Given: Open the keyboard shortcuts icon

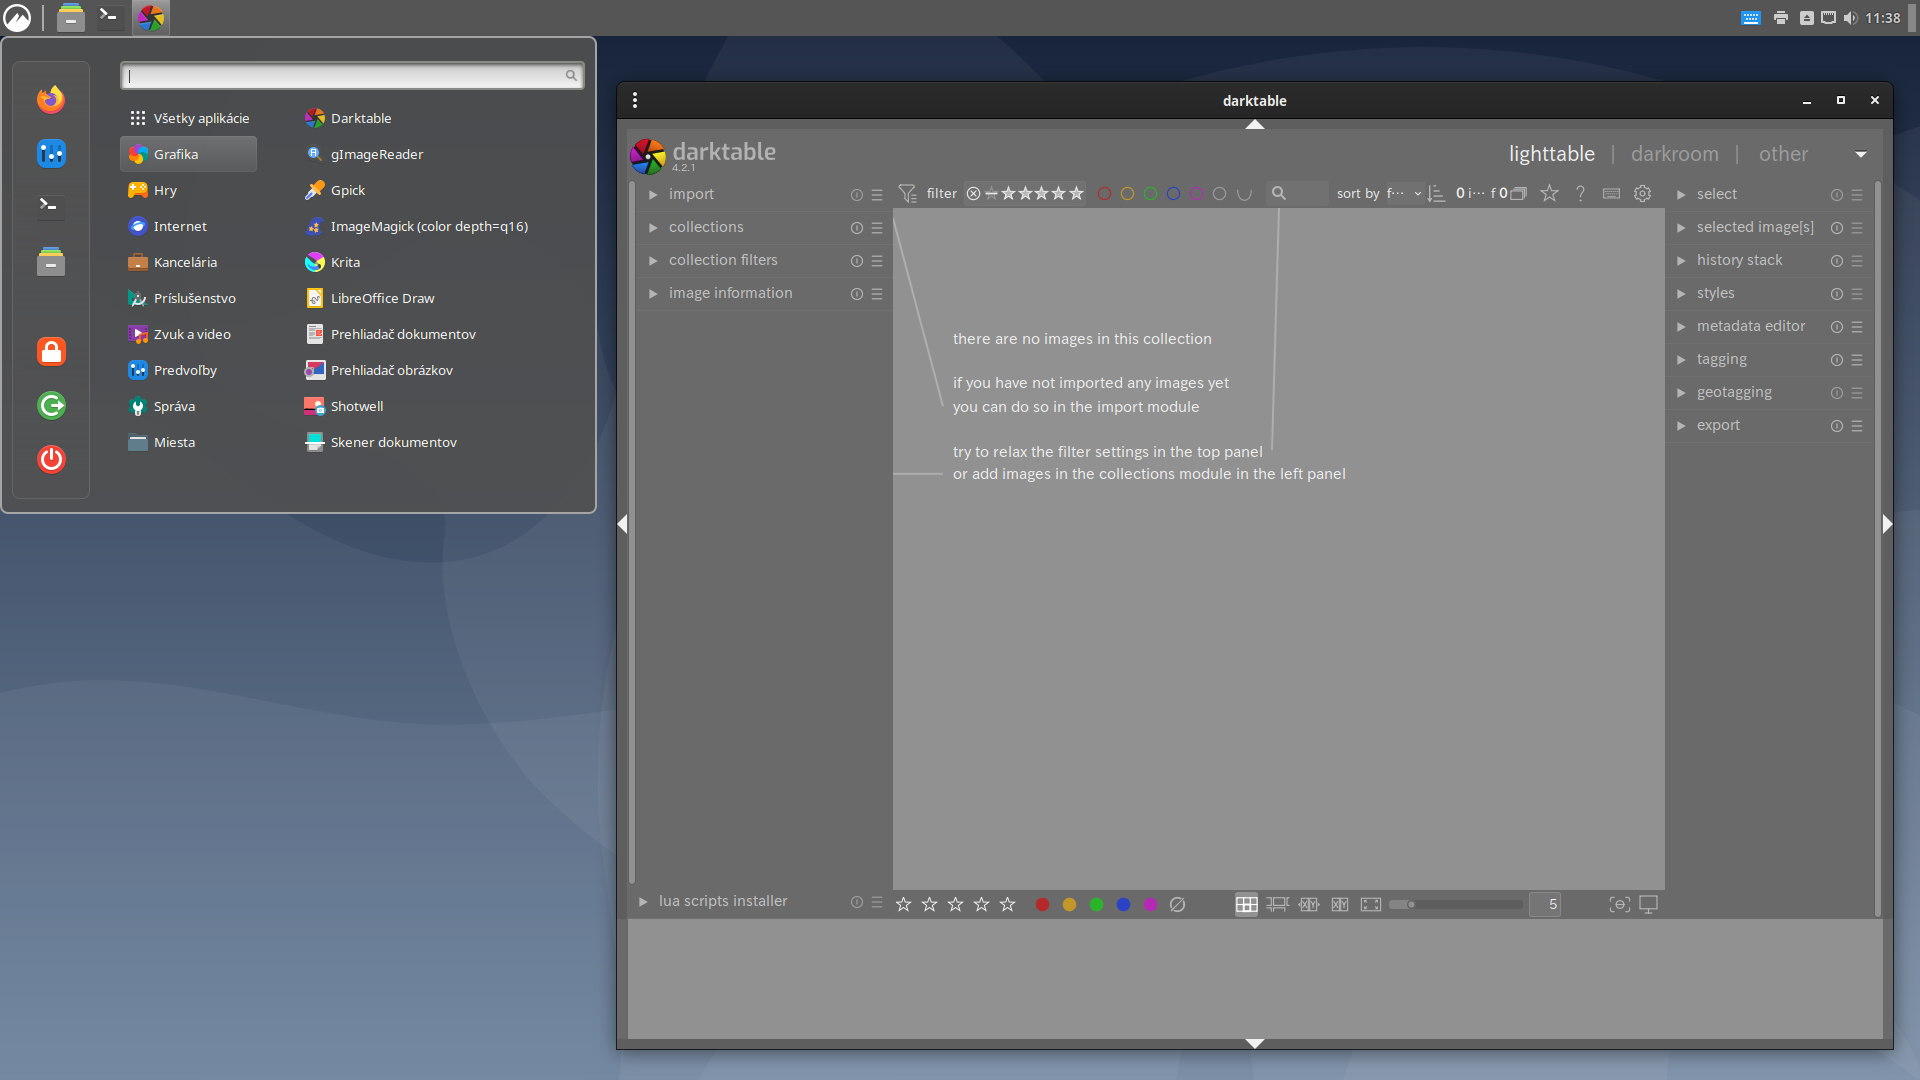Looking at the screenshot, I should [x=1611, y=194].
